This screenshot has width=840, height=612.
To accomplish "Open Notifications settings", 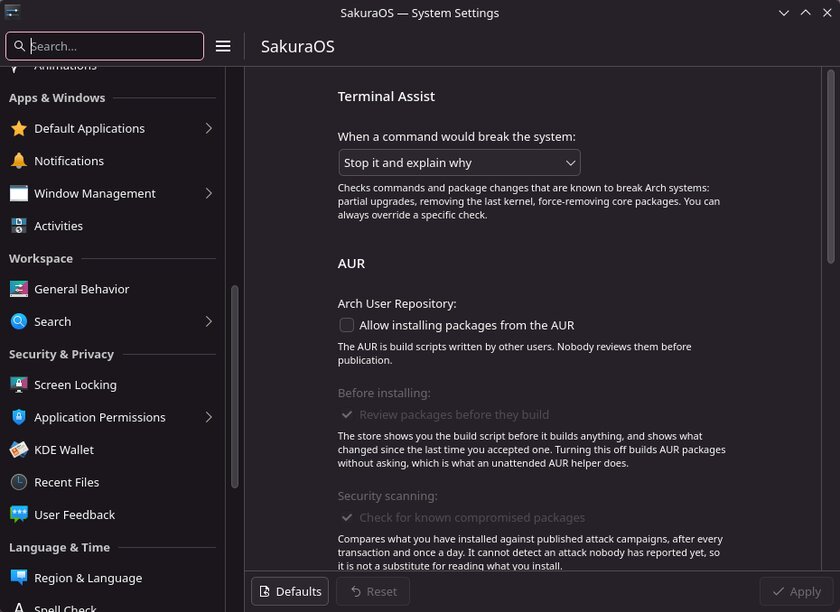I will click(x=112, y=161).
